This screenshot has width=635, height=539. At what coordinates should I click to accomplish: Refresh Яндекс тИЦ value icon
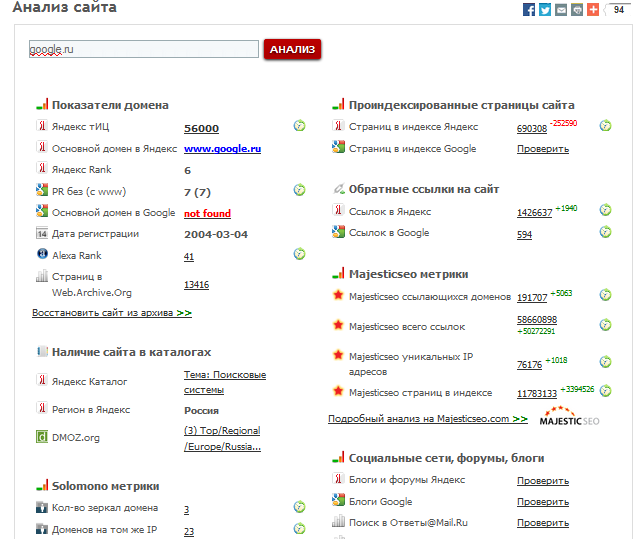(299, 126)
